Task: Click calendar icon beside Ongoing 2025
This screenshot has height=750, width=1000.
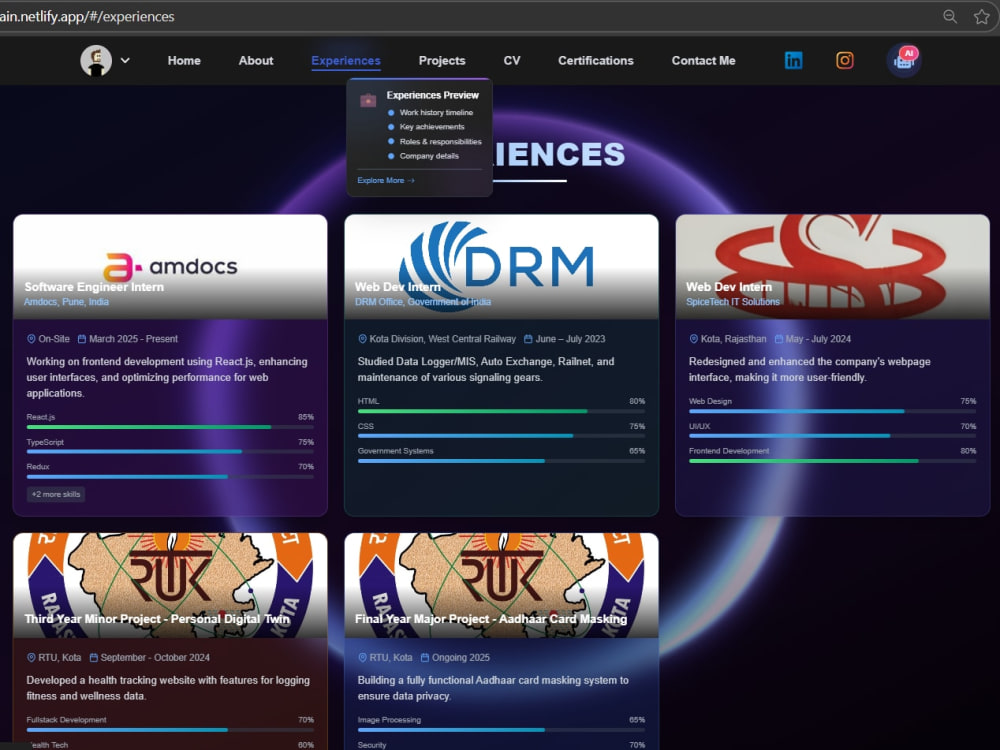Action: click(x=425, y=658)
